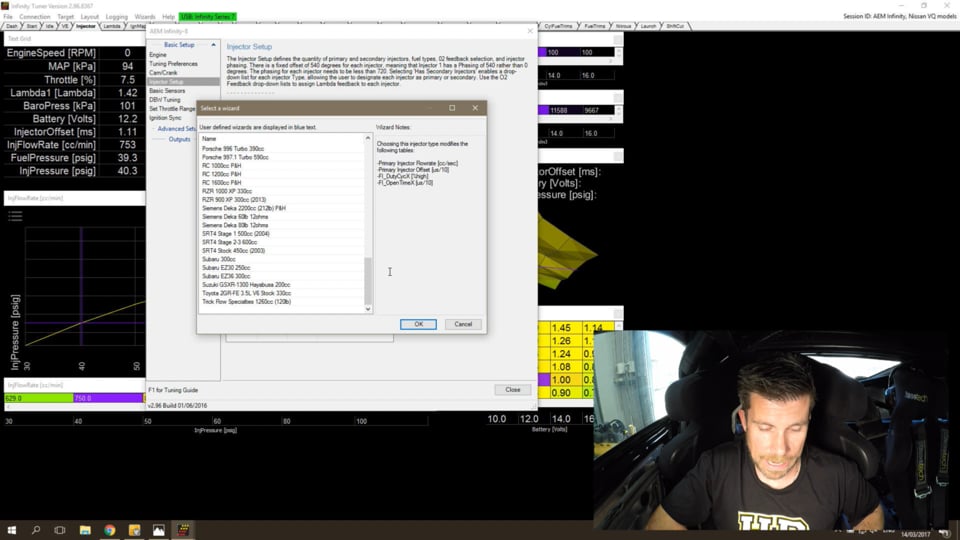960x540 pixels.
Task: Click the graph menu lines icon above InjPressure chart
Action: pos(15,216)
